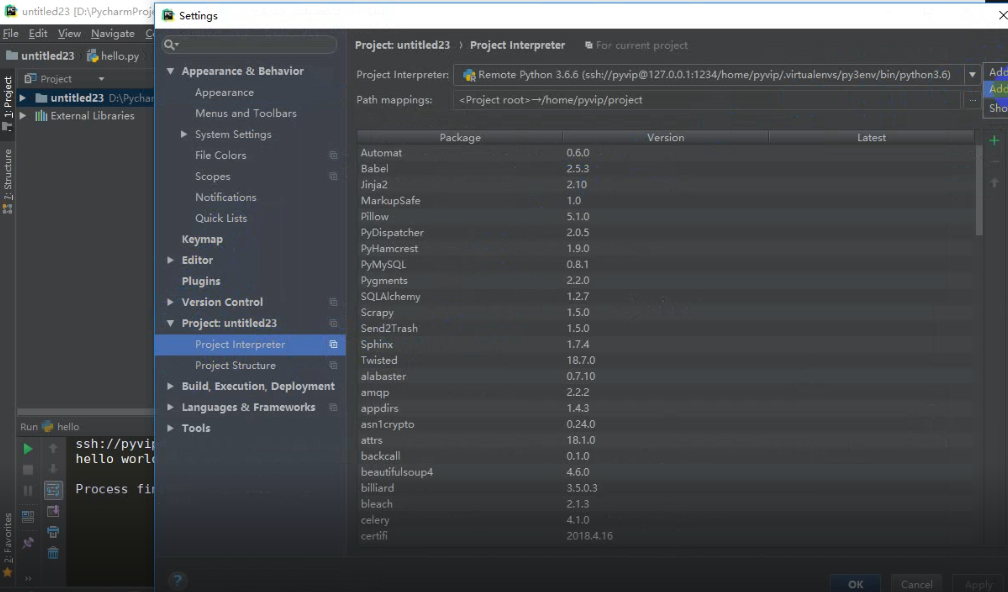Click the untitled23 breadcrumb in navigation bar

(x=40, y=56)
